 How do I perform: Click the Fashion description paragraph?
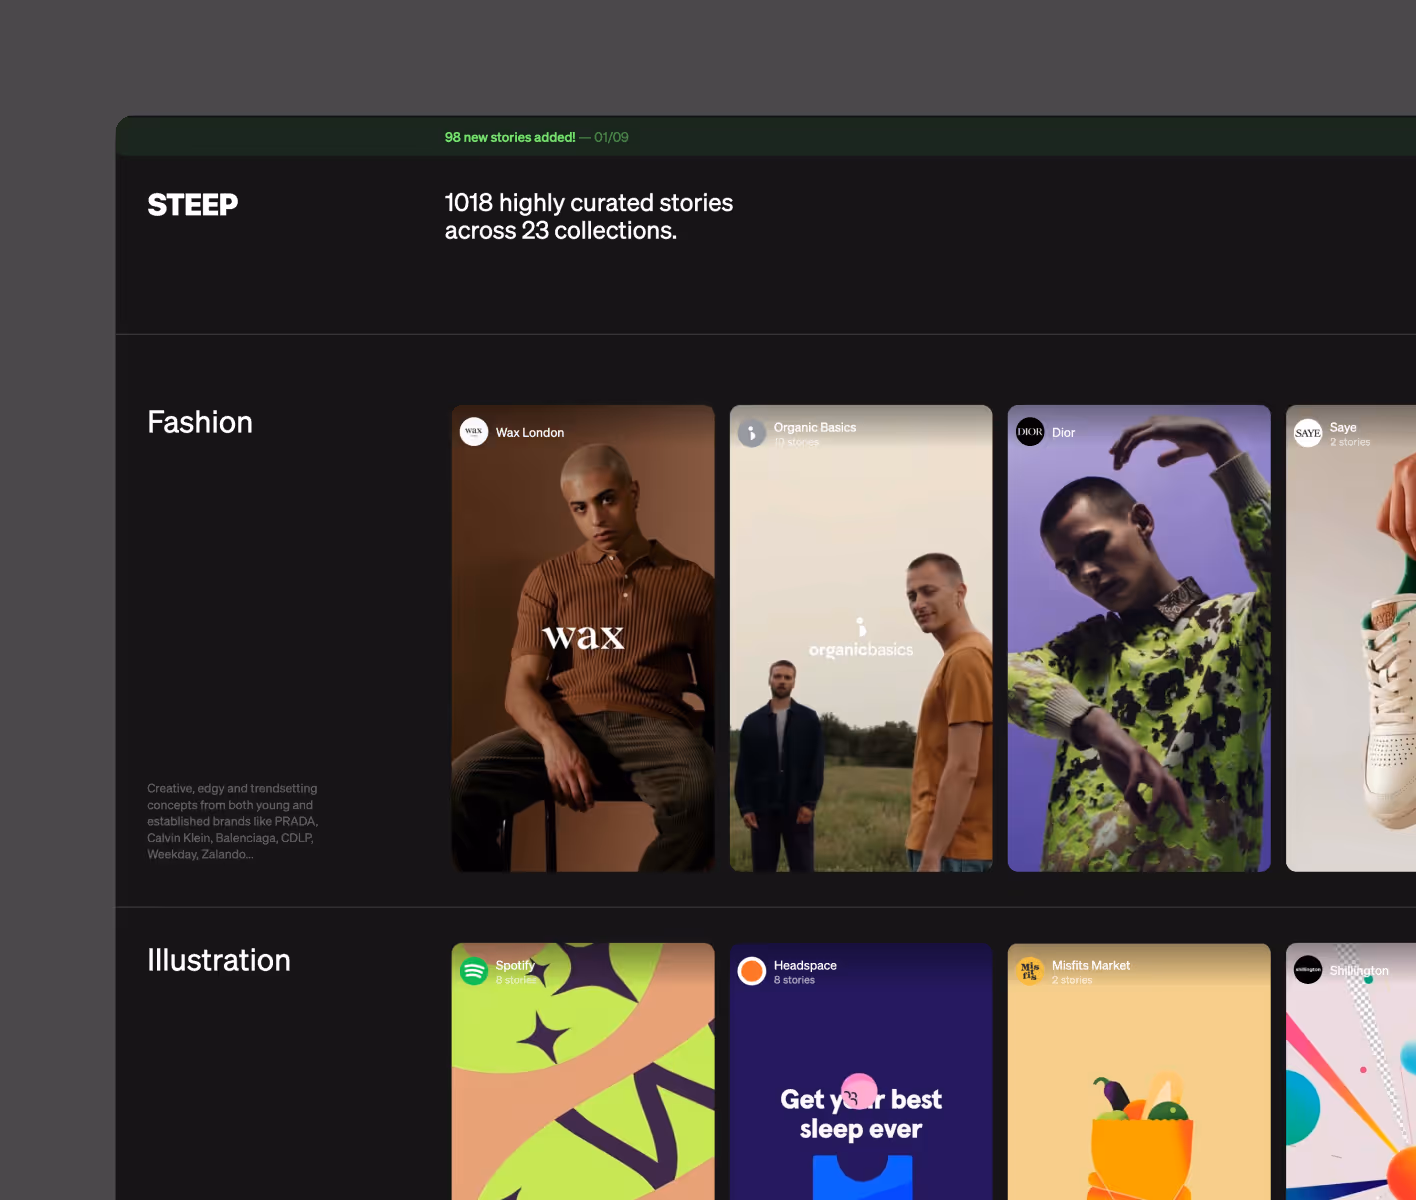233,821
